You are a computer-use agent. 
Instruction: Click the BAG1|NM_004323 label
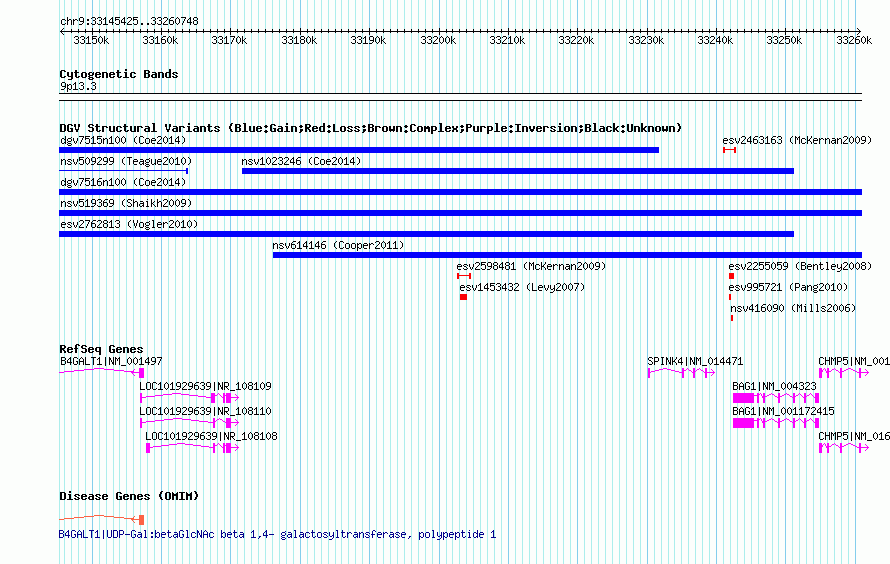(x=775, y=386)
